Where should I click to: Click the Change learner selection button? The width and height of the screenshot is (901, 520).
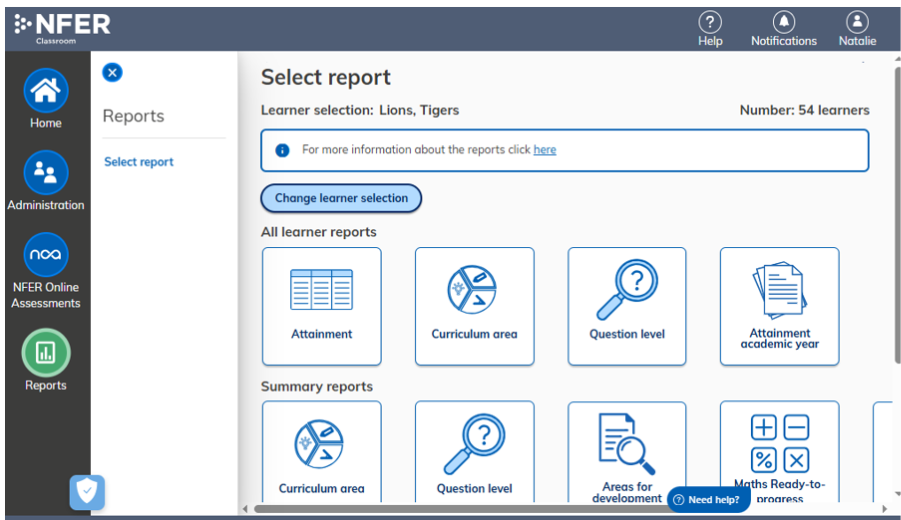pyautogui.click(x=341, y=198)
